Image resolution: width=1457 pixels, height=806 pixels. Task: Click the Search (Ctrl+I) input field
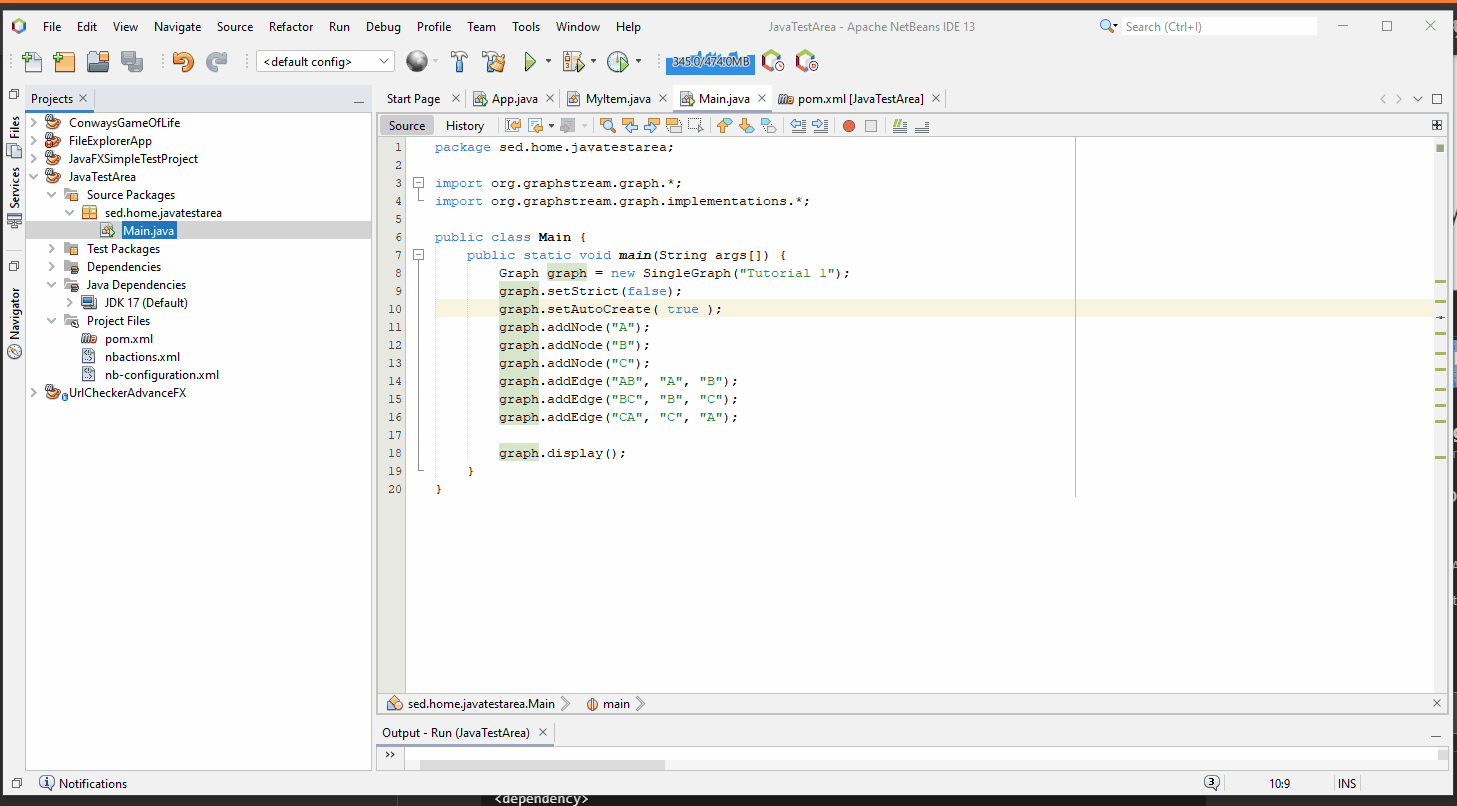point(1218,27)
